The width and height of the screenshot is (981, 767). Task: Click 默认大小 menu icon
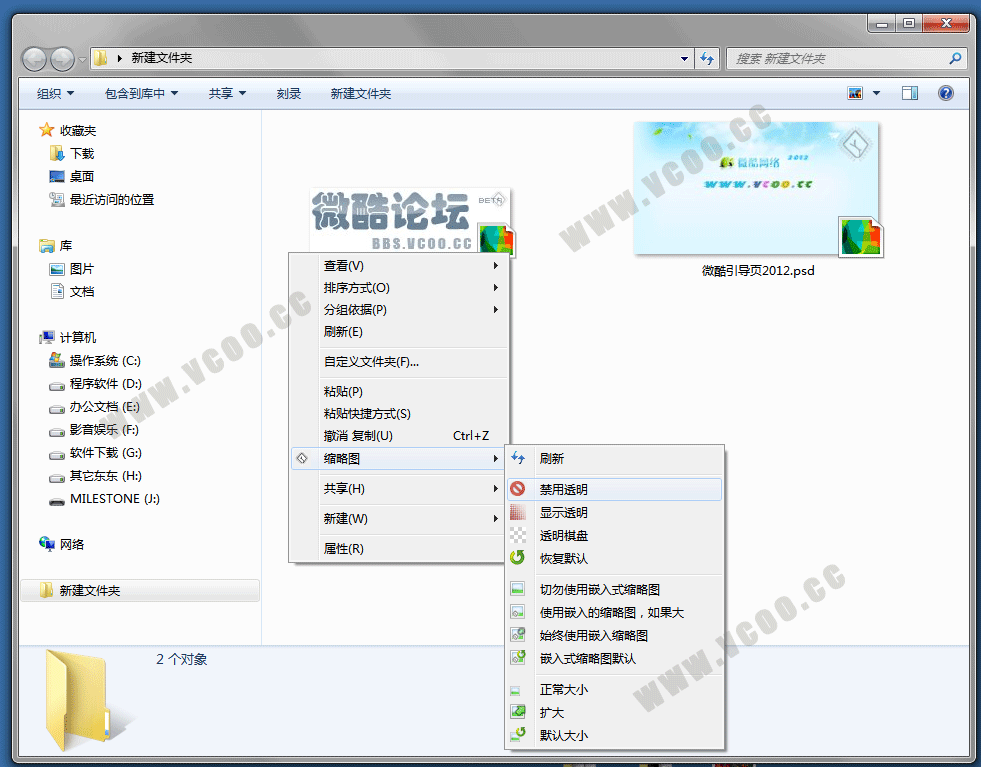tap(518, 735)
